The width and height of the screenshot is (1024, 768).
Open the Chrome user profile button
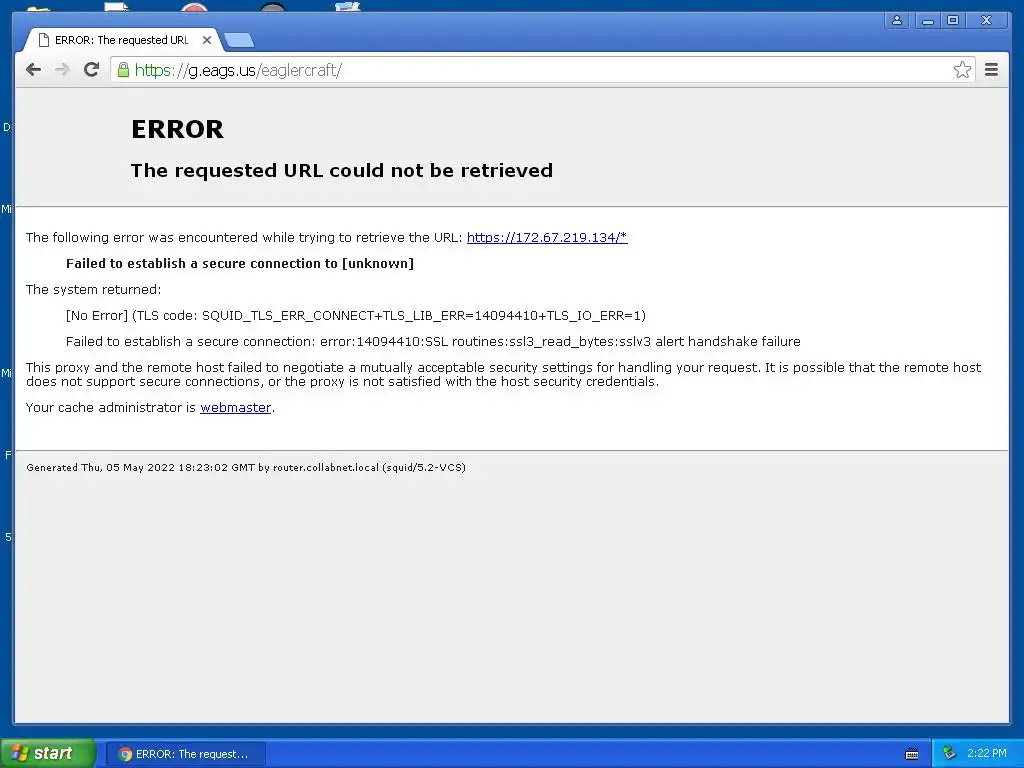(897, 20)
